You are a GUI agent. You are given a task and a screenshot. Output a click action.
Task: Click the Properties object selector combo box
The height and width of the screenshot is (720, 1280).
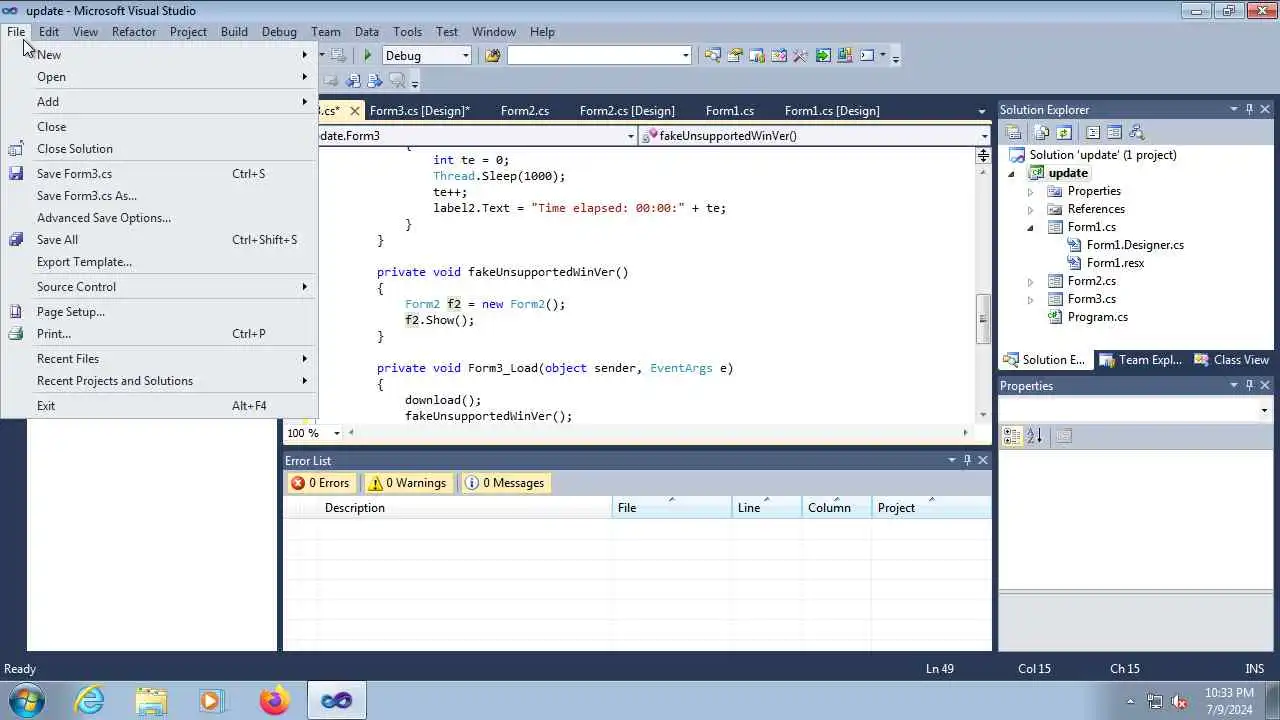[1136, 410]
